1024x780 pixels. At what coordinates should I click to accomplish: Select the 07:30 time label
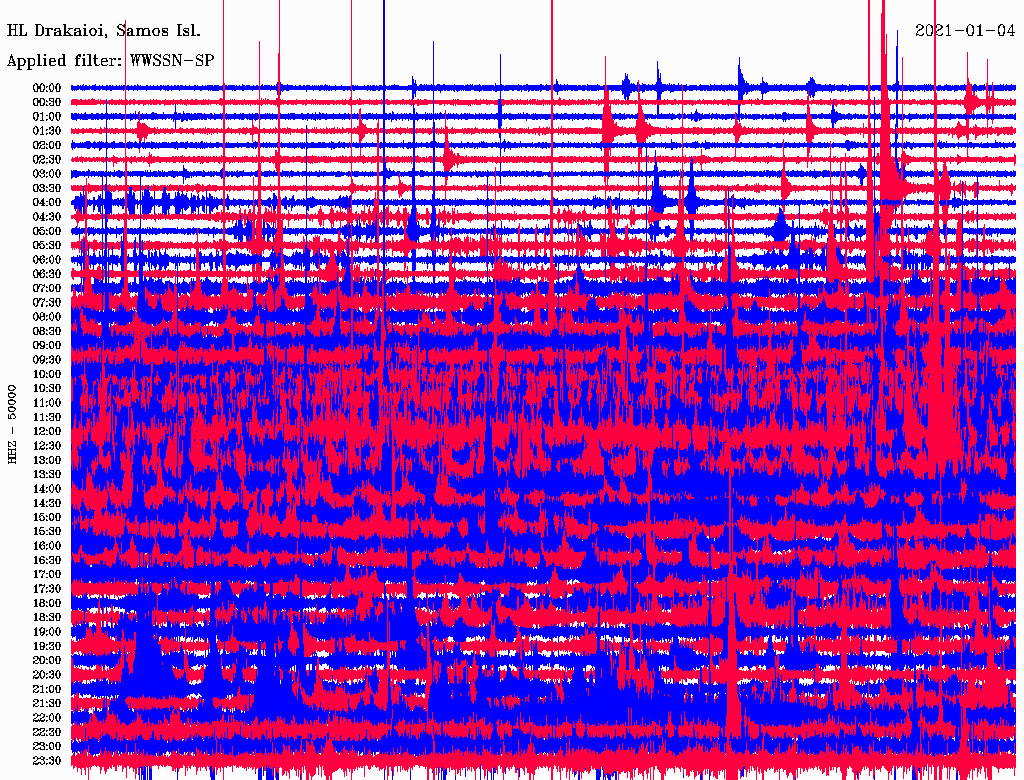pyautogui.click(x=46, y=302)
